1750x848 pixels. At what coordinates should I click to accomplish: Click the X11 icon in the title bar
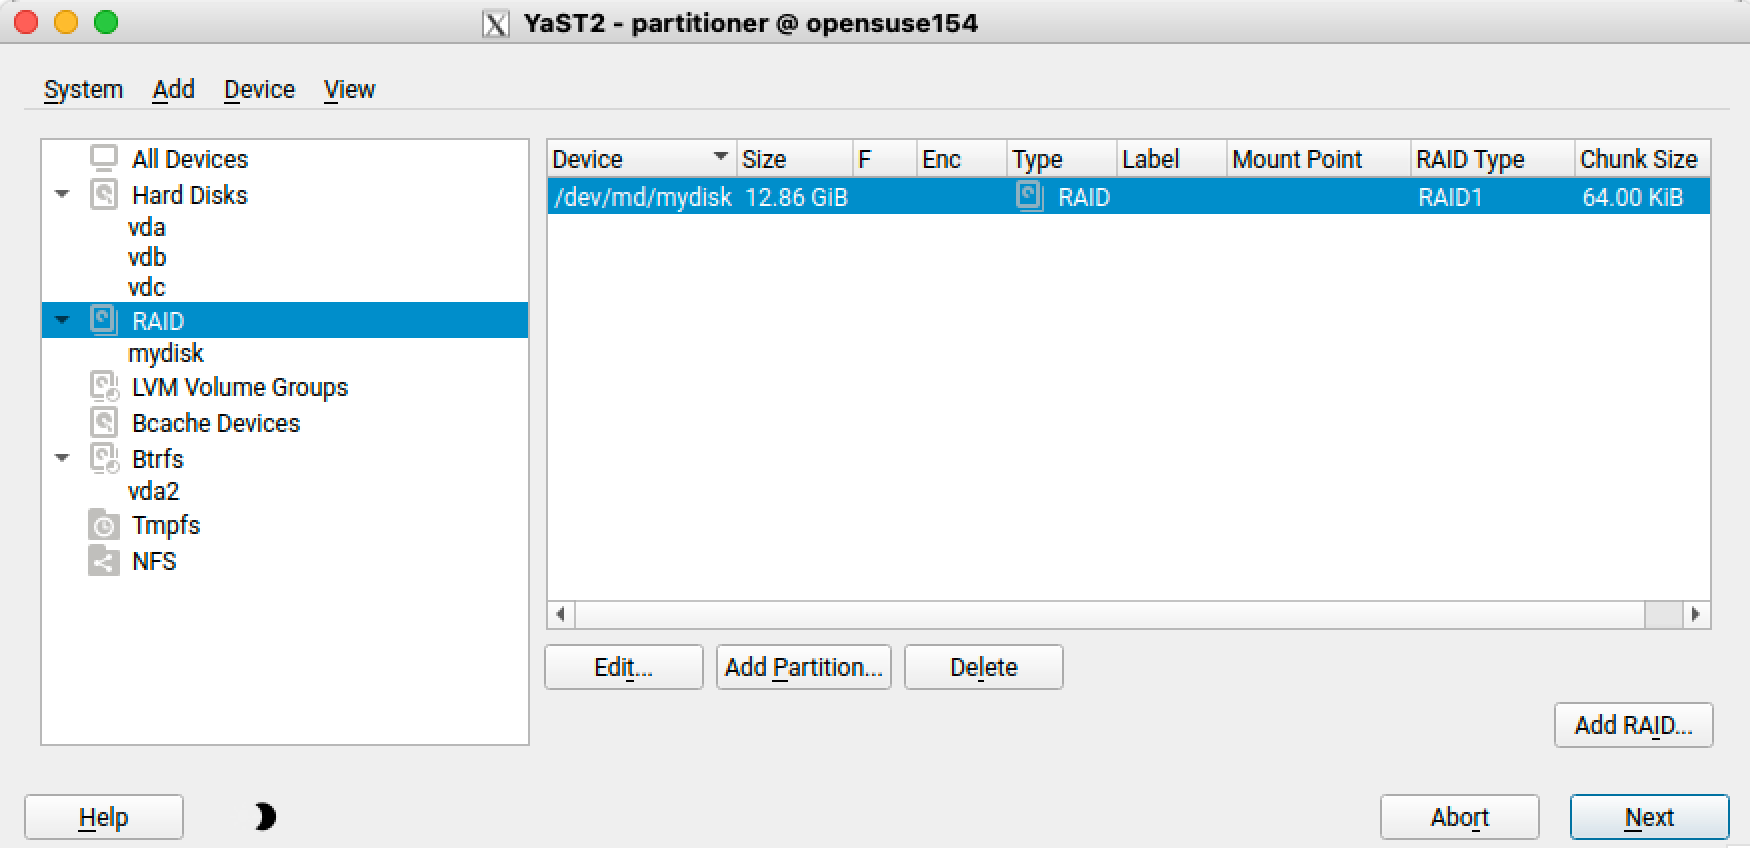(496, 23)
